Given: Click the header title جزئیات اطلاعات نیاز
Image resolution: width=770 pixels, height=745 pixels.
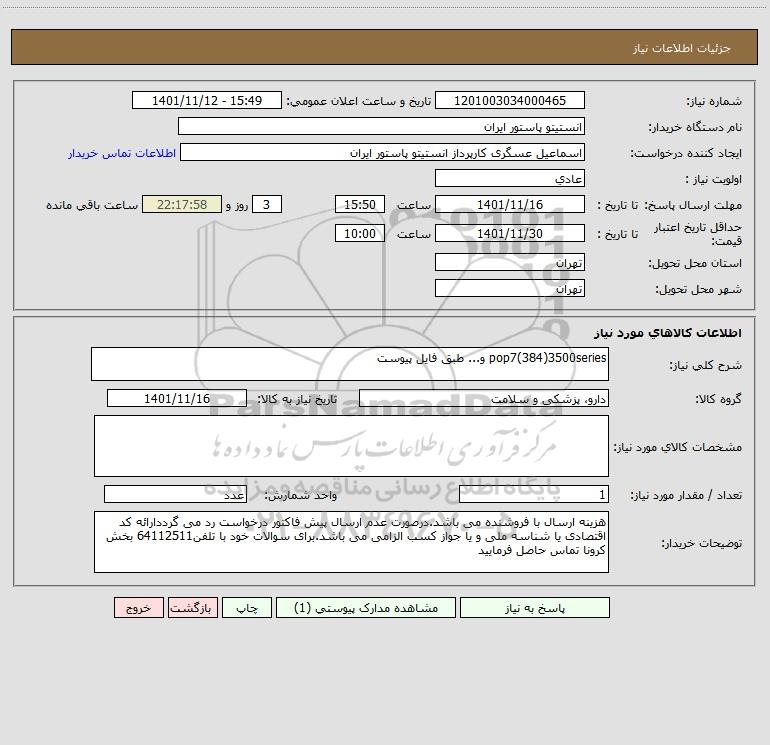Looking at the screenshot, I should pos(682,48).
